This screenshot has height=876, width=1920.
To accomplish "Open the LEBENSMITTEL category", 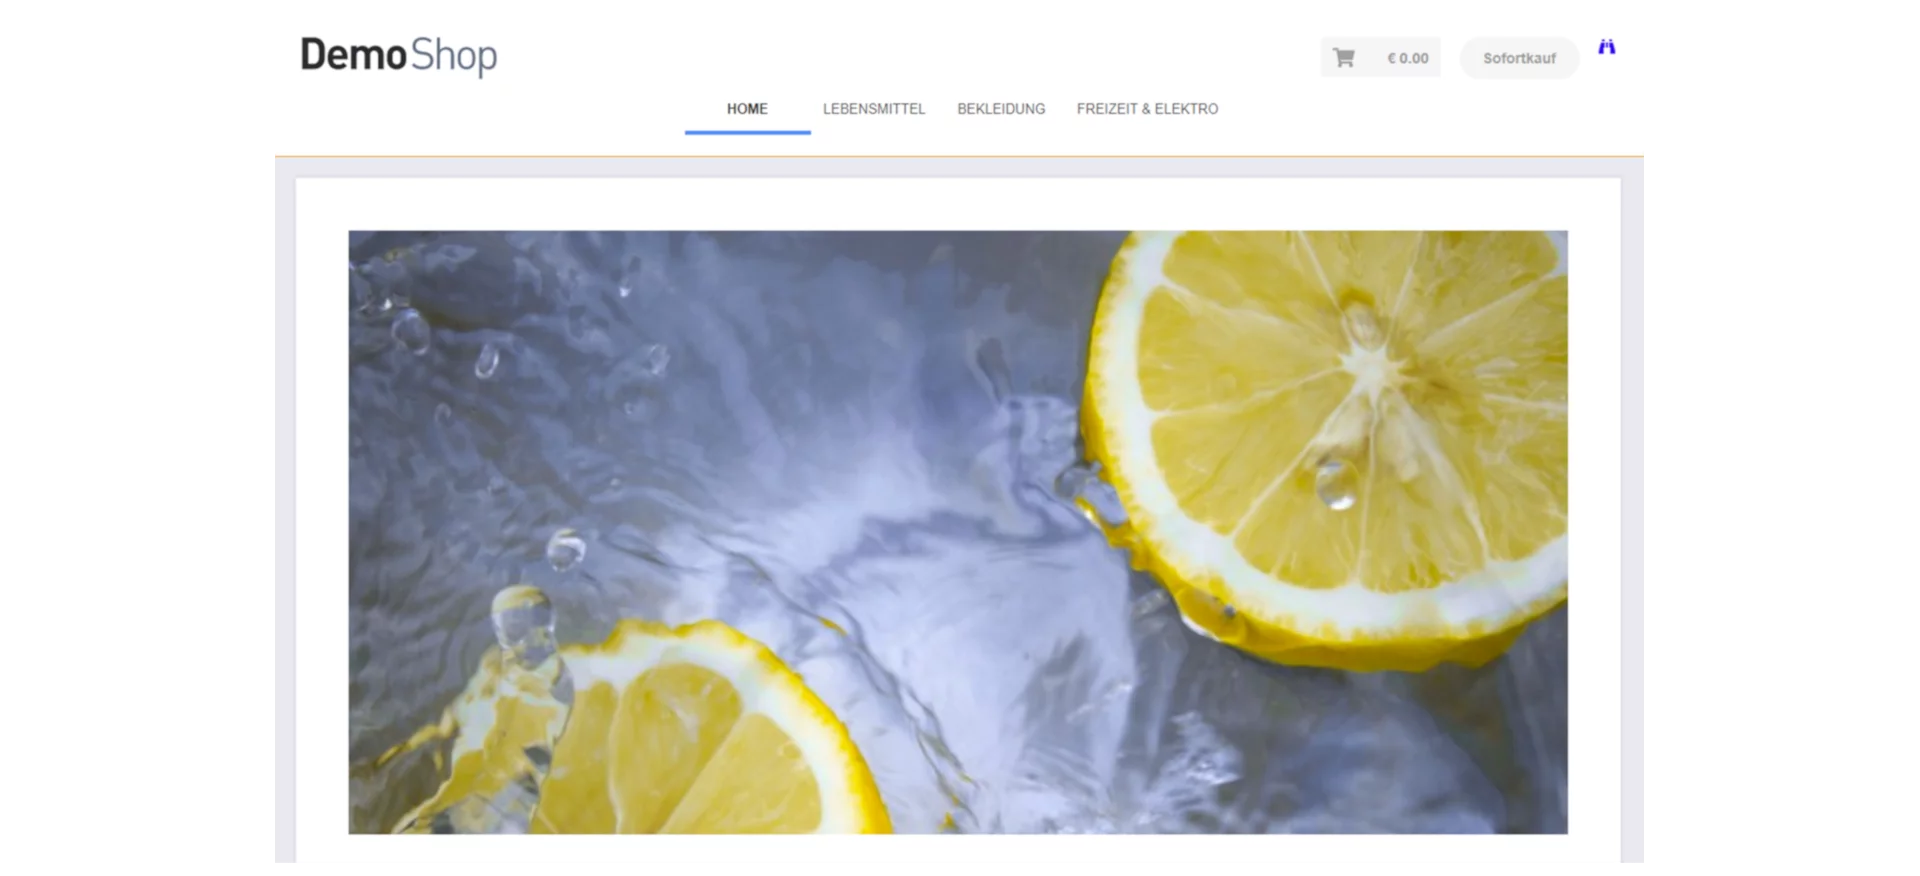I will (x=874, y=109).
